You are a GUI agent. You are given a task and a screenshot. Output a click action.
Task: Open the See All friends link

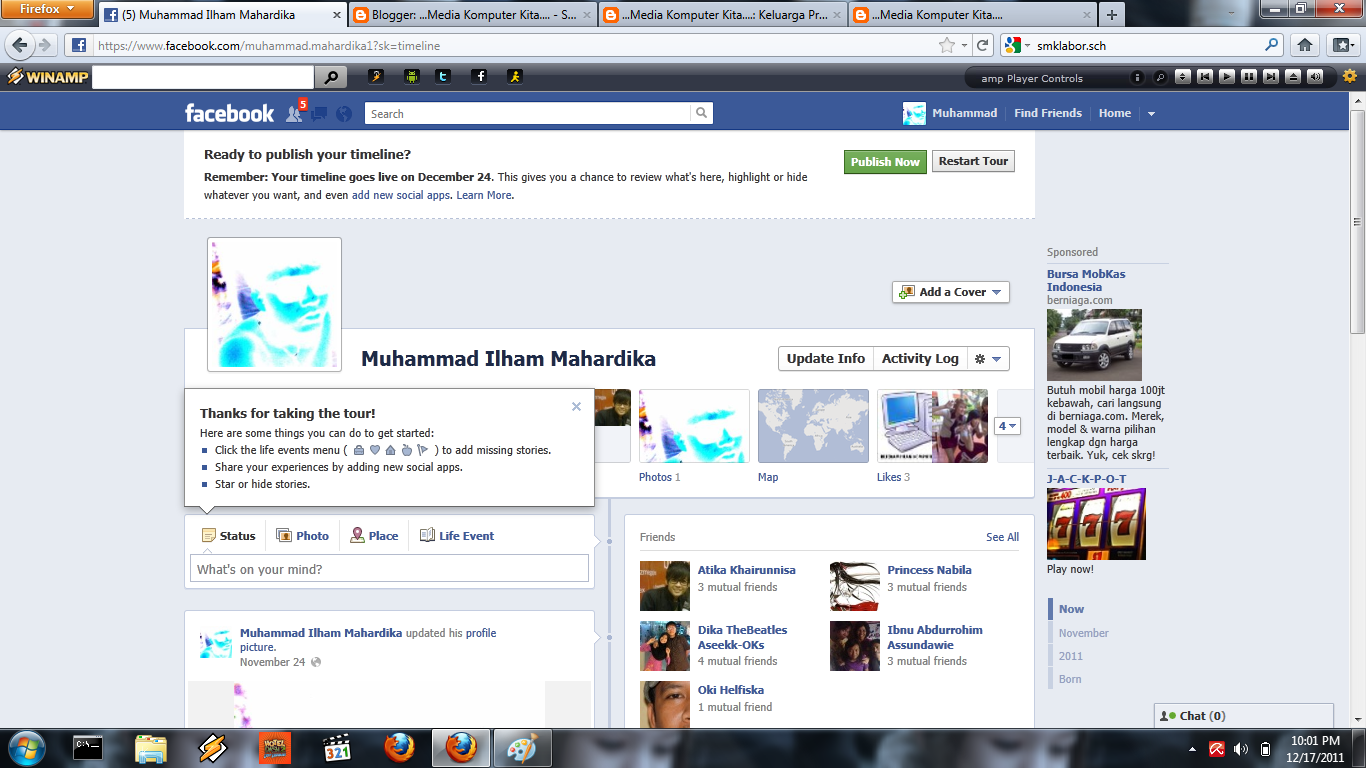(x=1002, y=537)
